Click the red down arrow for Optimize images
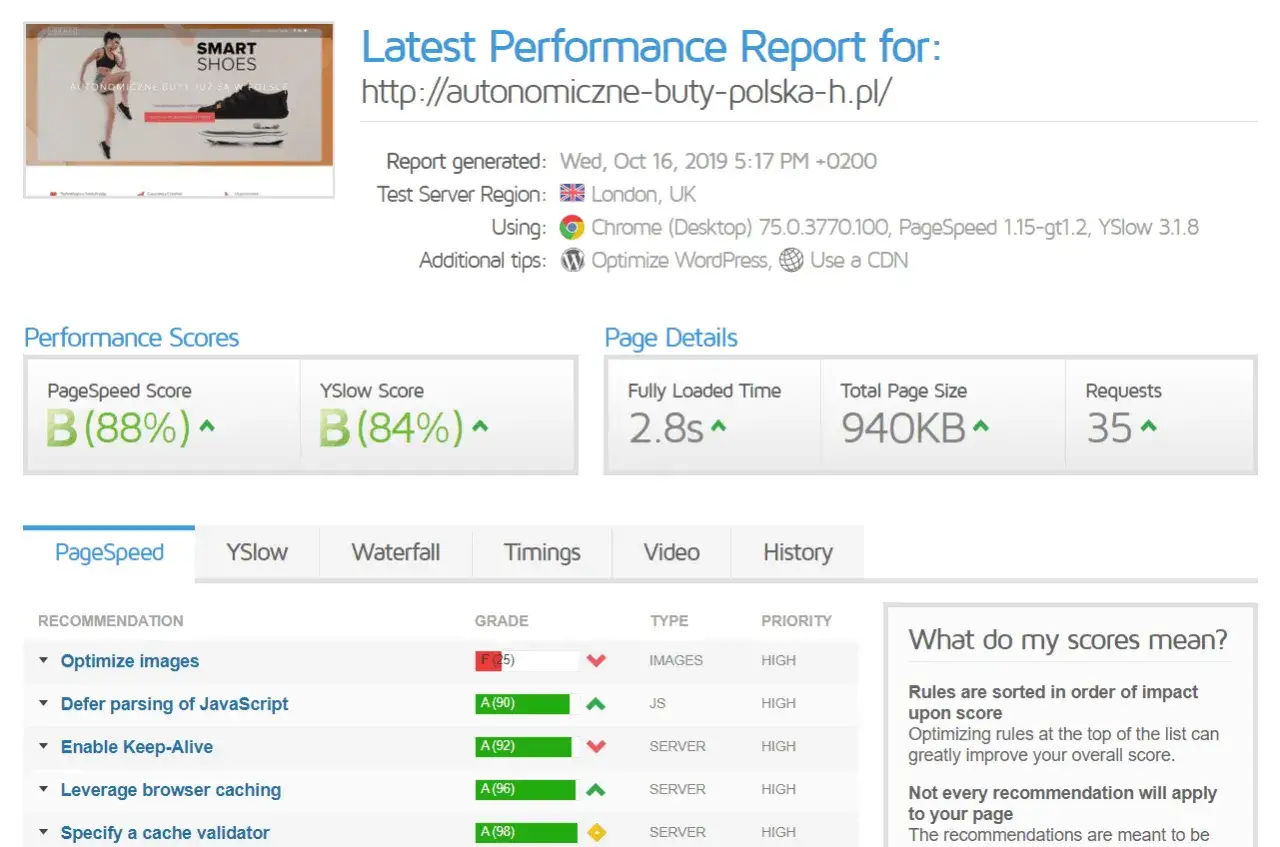Image resolution: width=1280 pixels, height=847 pixels. coord(597,661)
